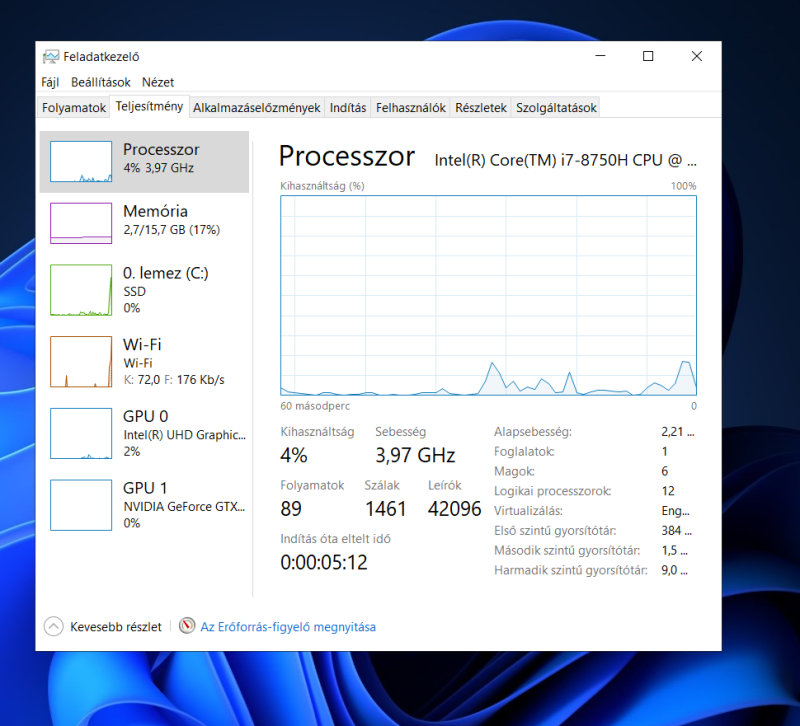
Task: Minimize the Feladatkezelő window
Action: tap(601, 56)
